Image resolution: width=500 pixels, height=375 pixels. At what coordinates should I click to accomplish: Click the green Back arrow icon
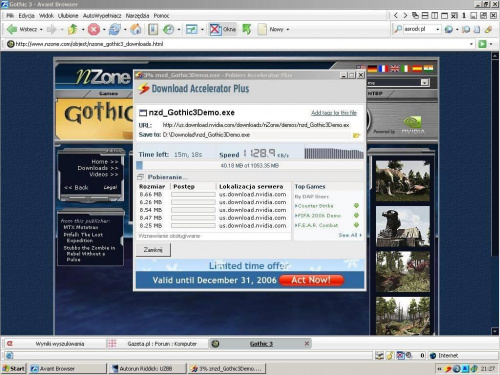12,30
